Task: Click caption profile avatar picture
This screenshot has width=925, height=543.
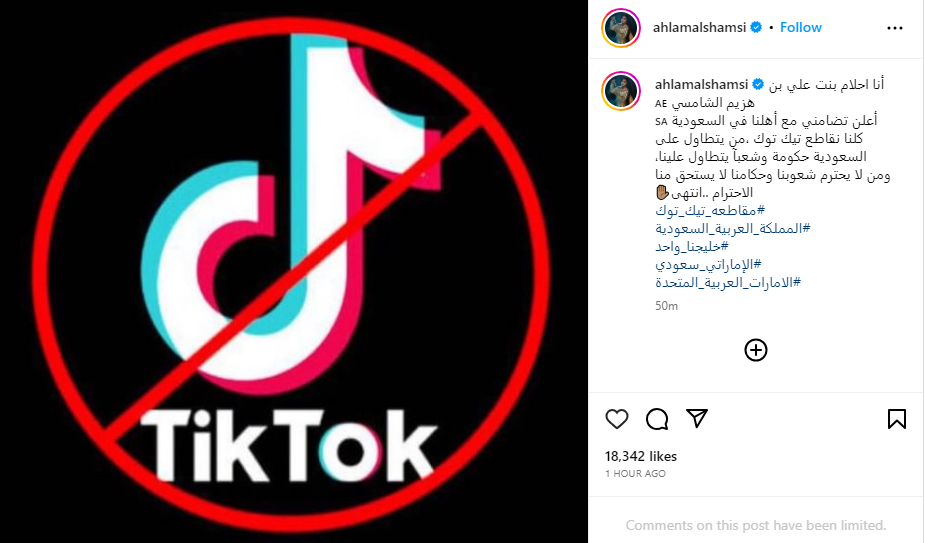Action: pyautogui.click(x=621, y=91)
